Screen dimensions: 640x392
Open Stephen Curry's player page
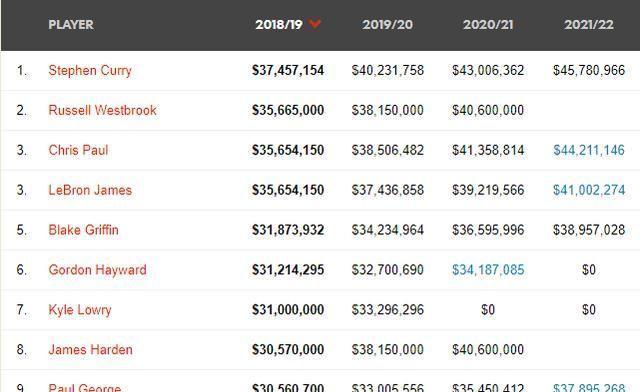pyautogui.click(x=90, y=70)
